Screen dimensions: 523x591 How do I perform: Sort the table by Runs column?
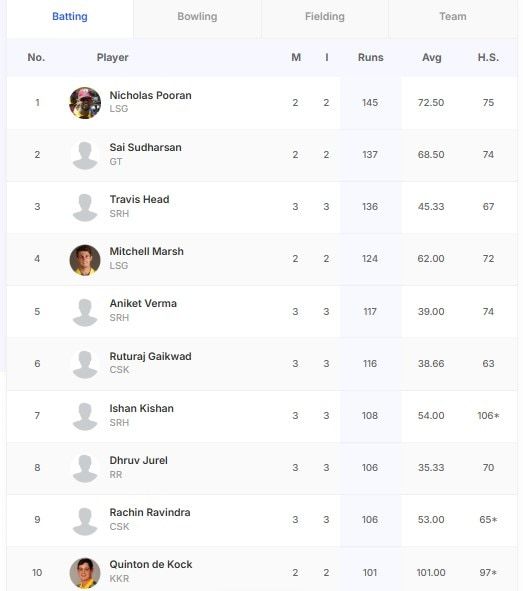[370, 57]
